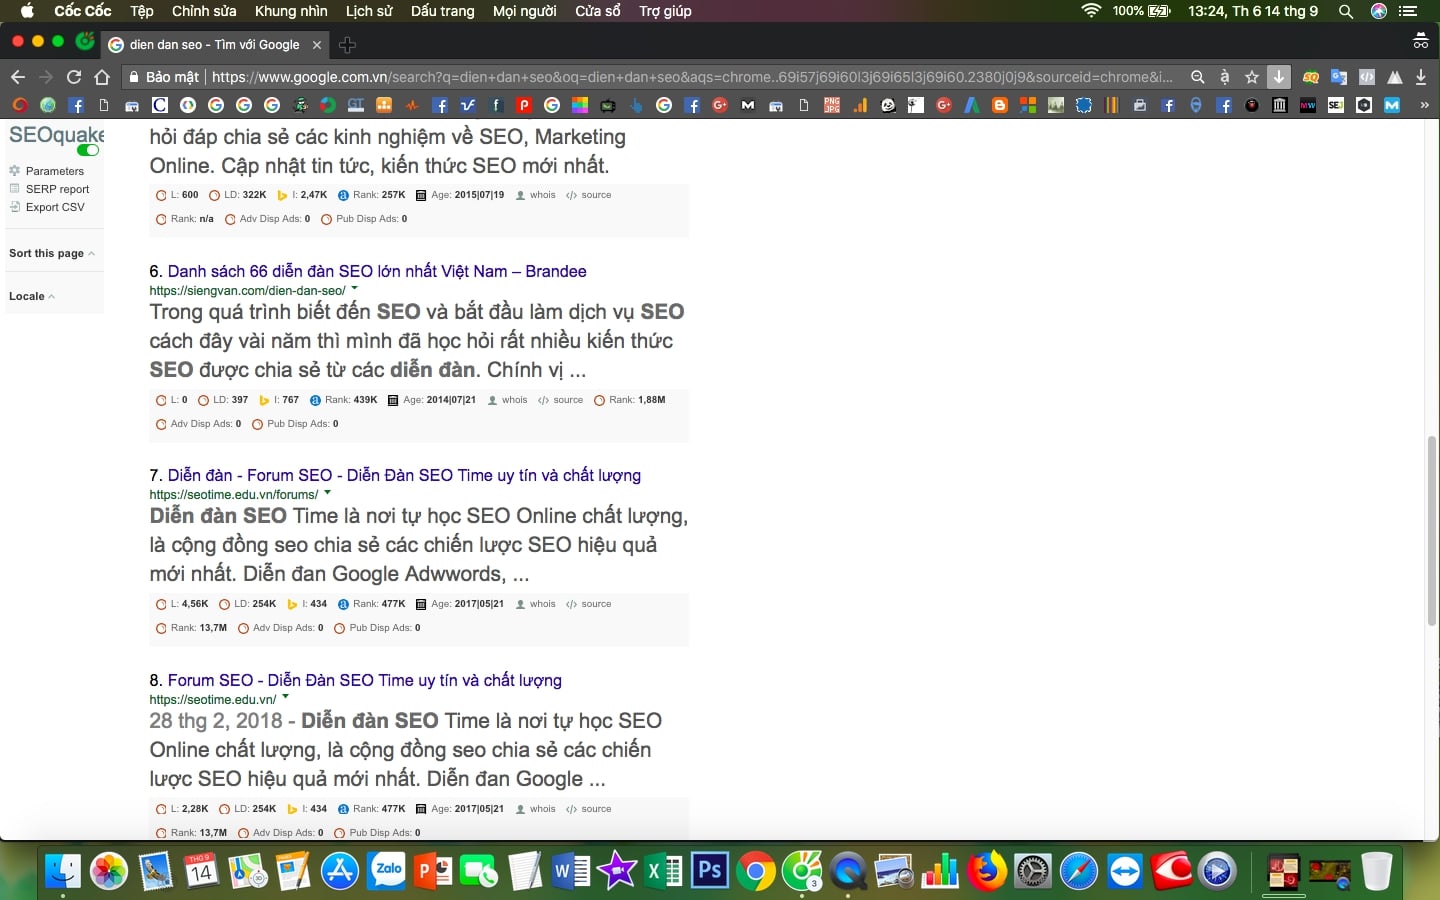Expand the arrow next to seotime.edu.vn/forums/ URL

327,493
